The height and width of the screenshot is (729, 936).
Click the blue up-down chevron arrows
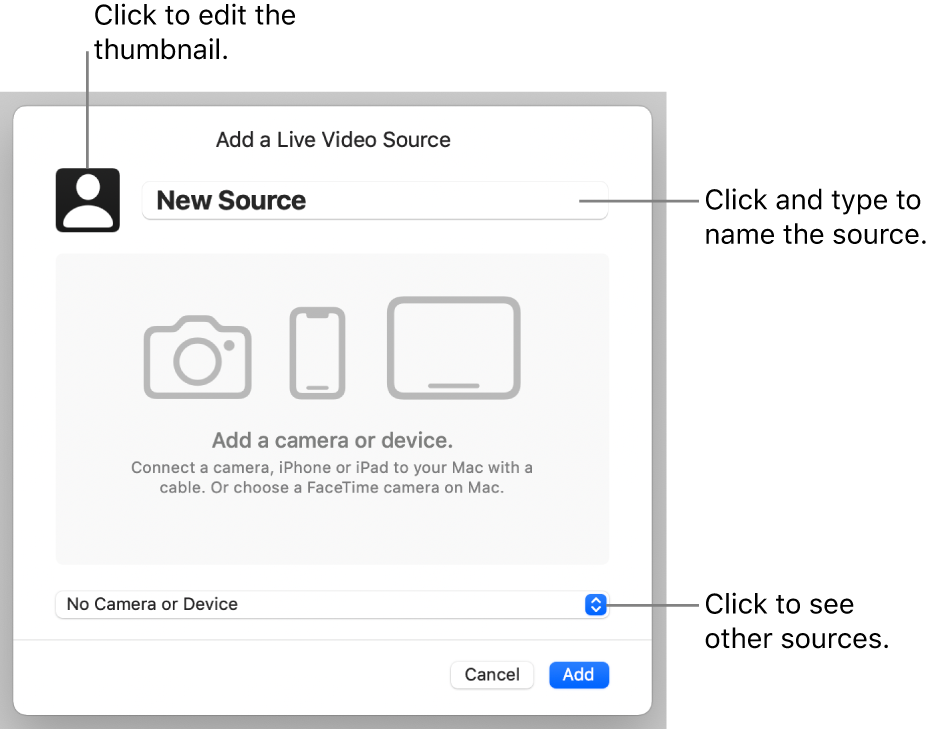click(595, 604)
